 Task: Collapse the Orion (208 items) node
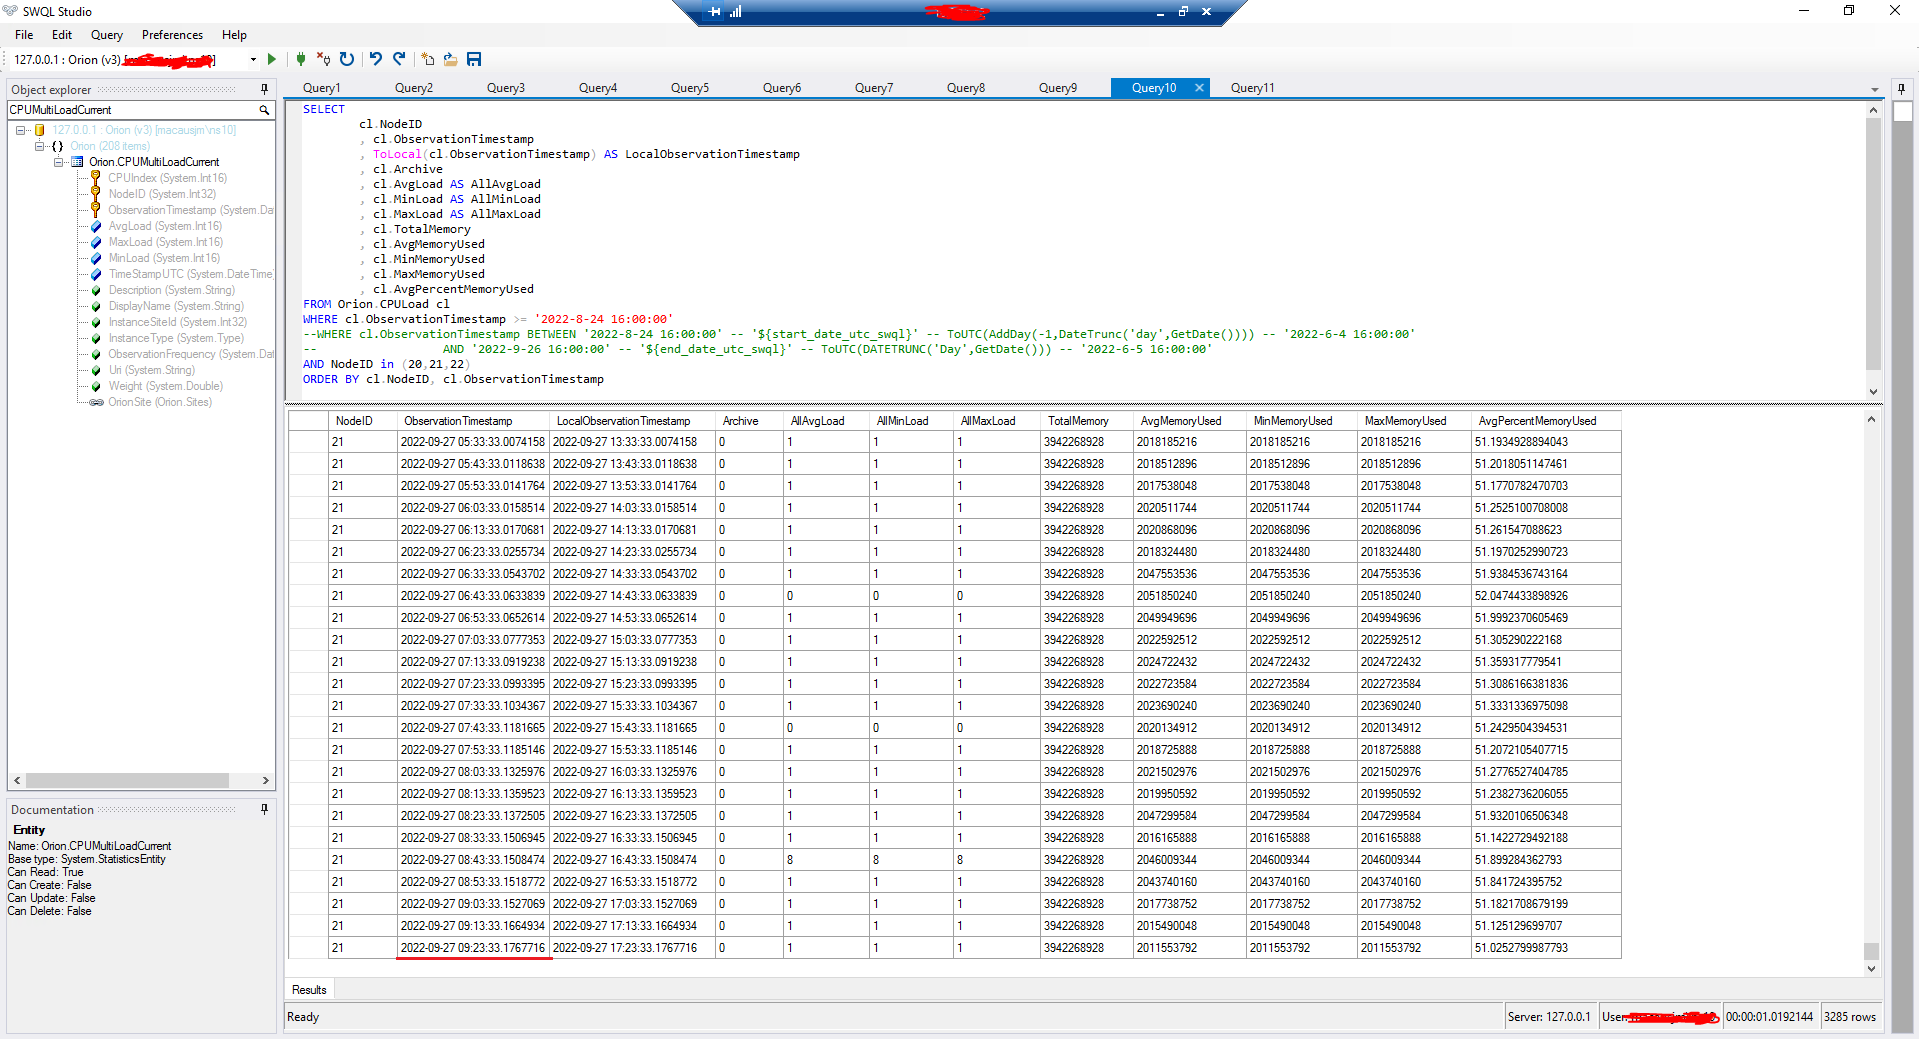[x=40, y=146]
